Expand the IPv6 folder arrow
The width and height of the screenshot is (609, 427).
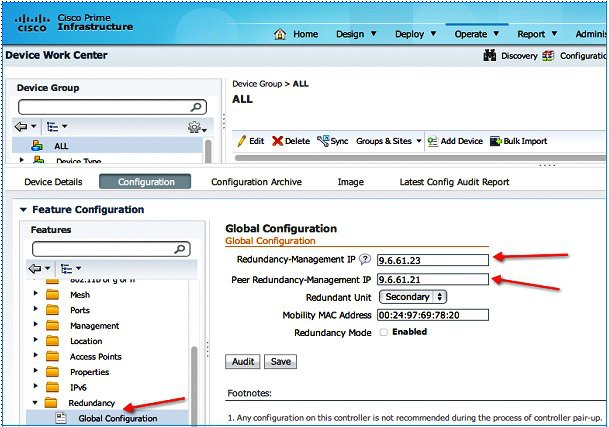[x=36, y=386]
